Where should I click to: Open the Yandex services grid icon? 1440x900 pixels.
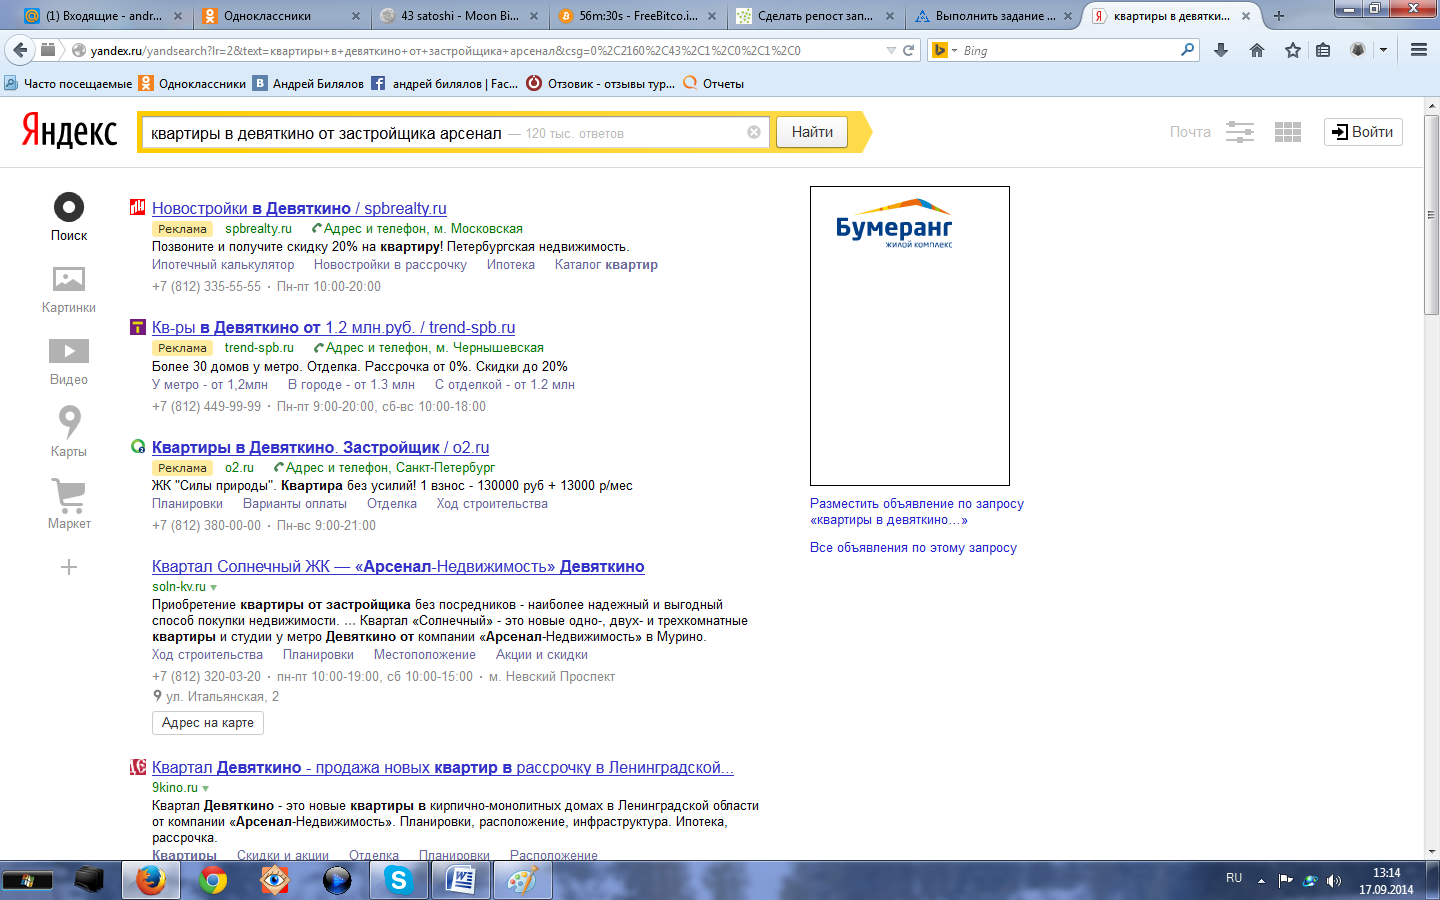pos(1288,132)
